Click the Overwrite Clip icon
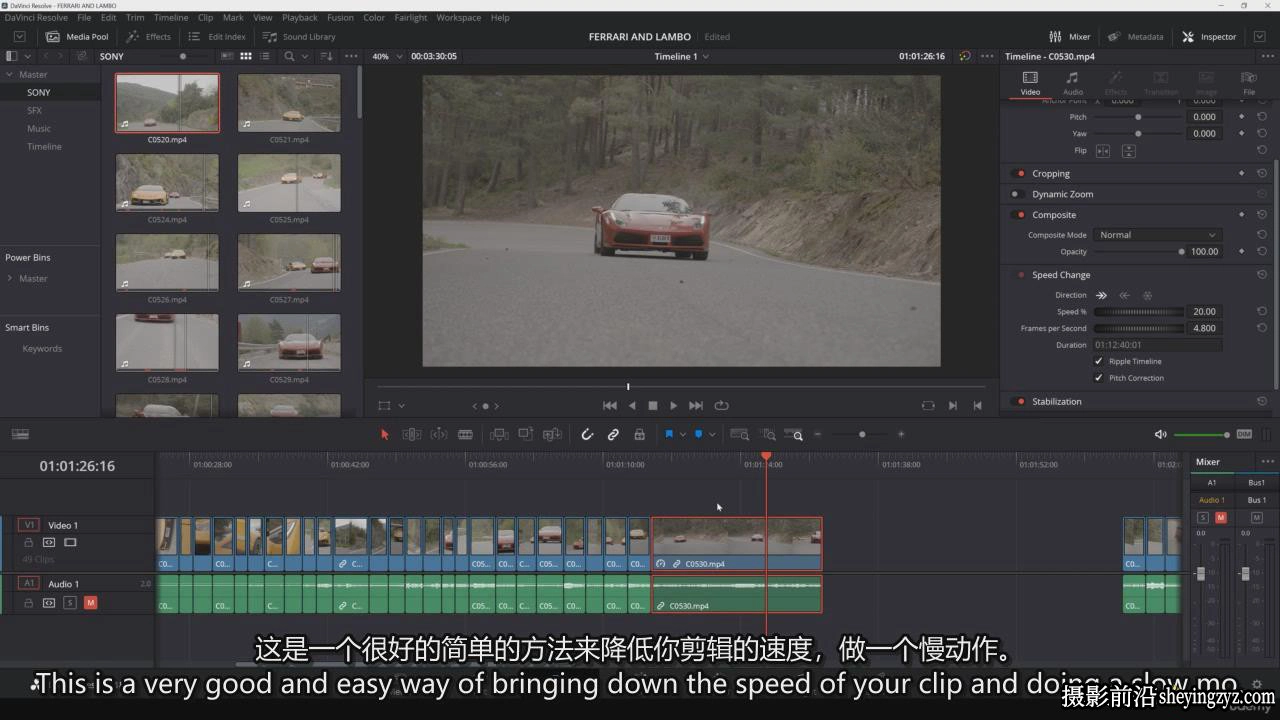 (525, 434)
